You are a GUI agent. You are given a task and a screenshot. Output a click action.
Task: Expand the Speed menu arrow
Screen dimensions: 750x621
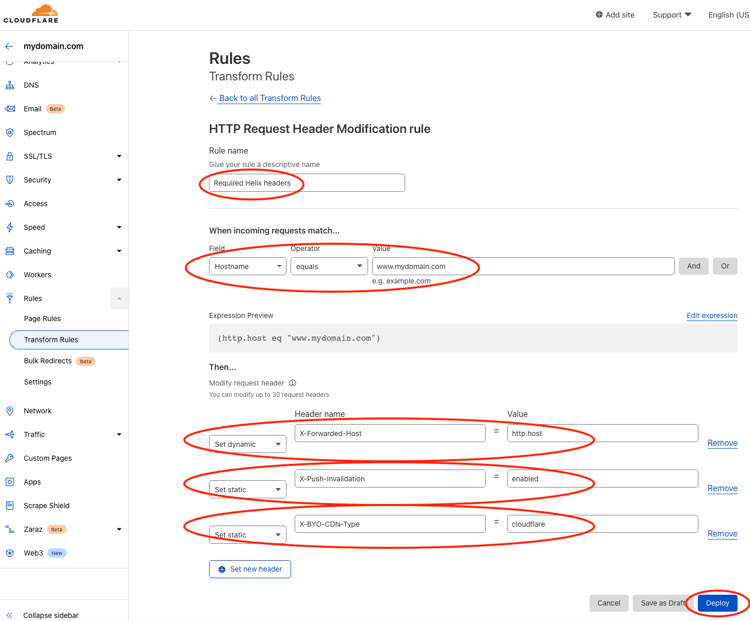119,227
